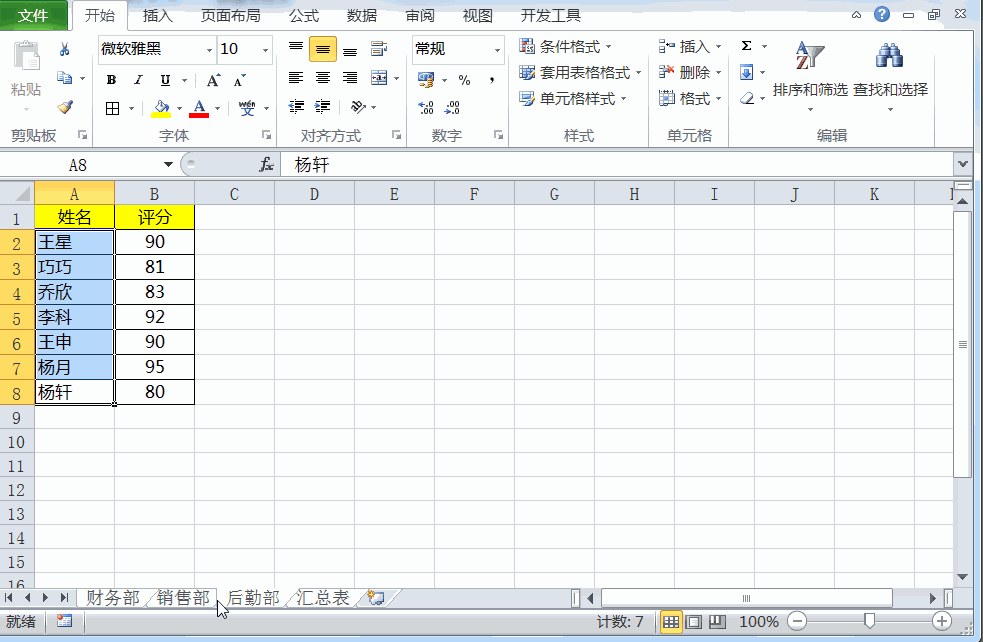This screenshot has width=983, height=642.
Task: Increase font size with the big A
Action: [213, 80]
